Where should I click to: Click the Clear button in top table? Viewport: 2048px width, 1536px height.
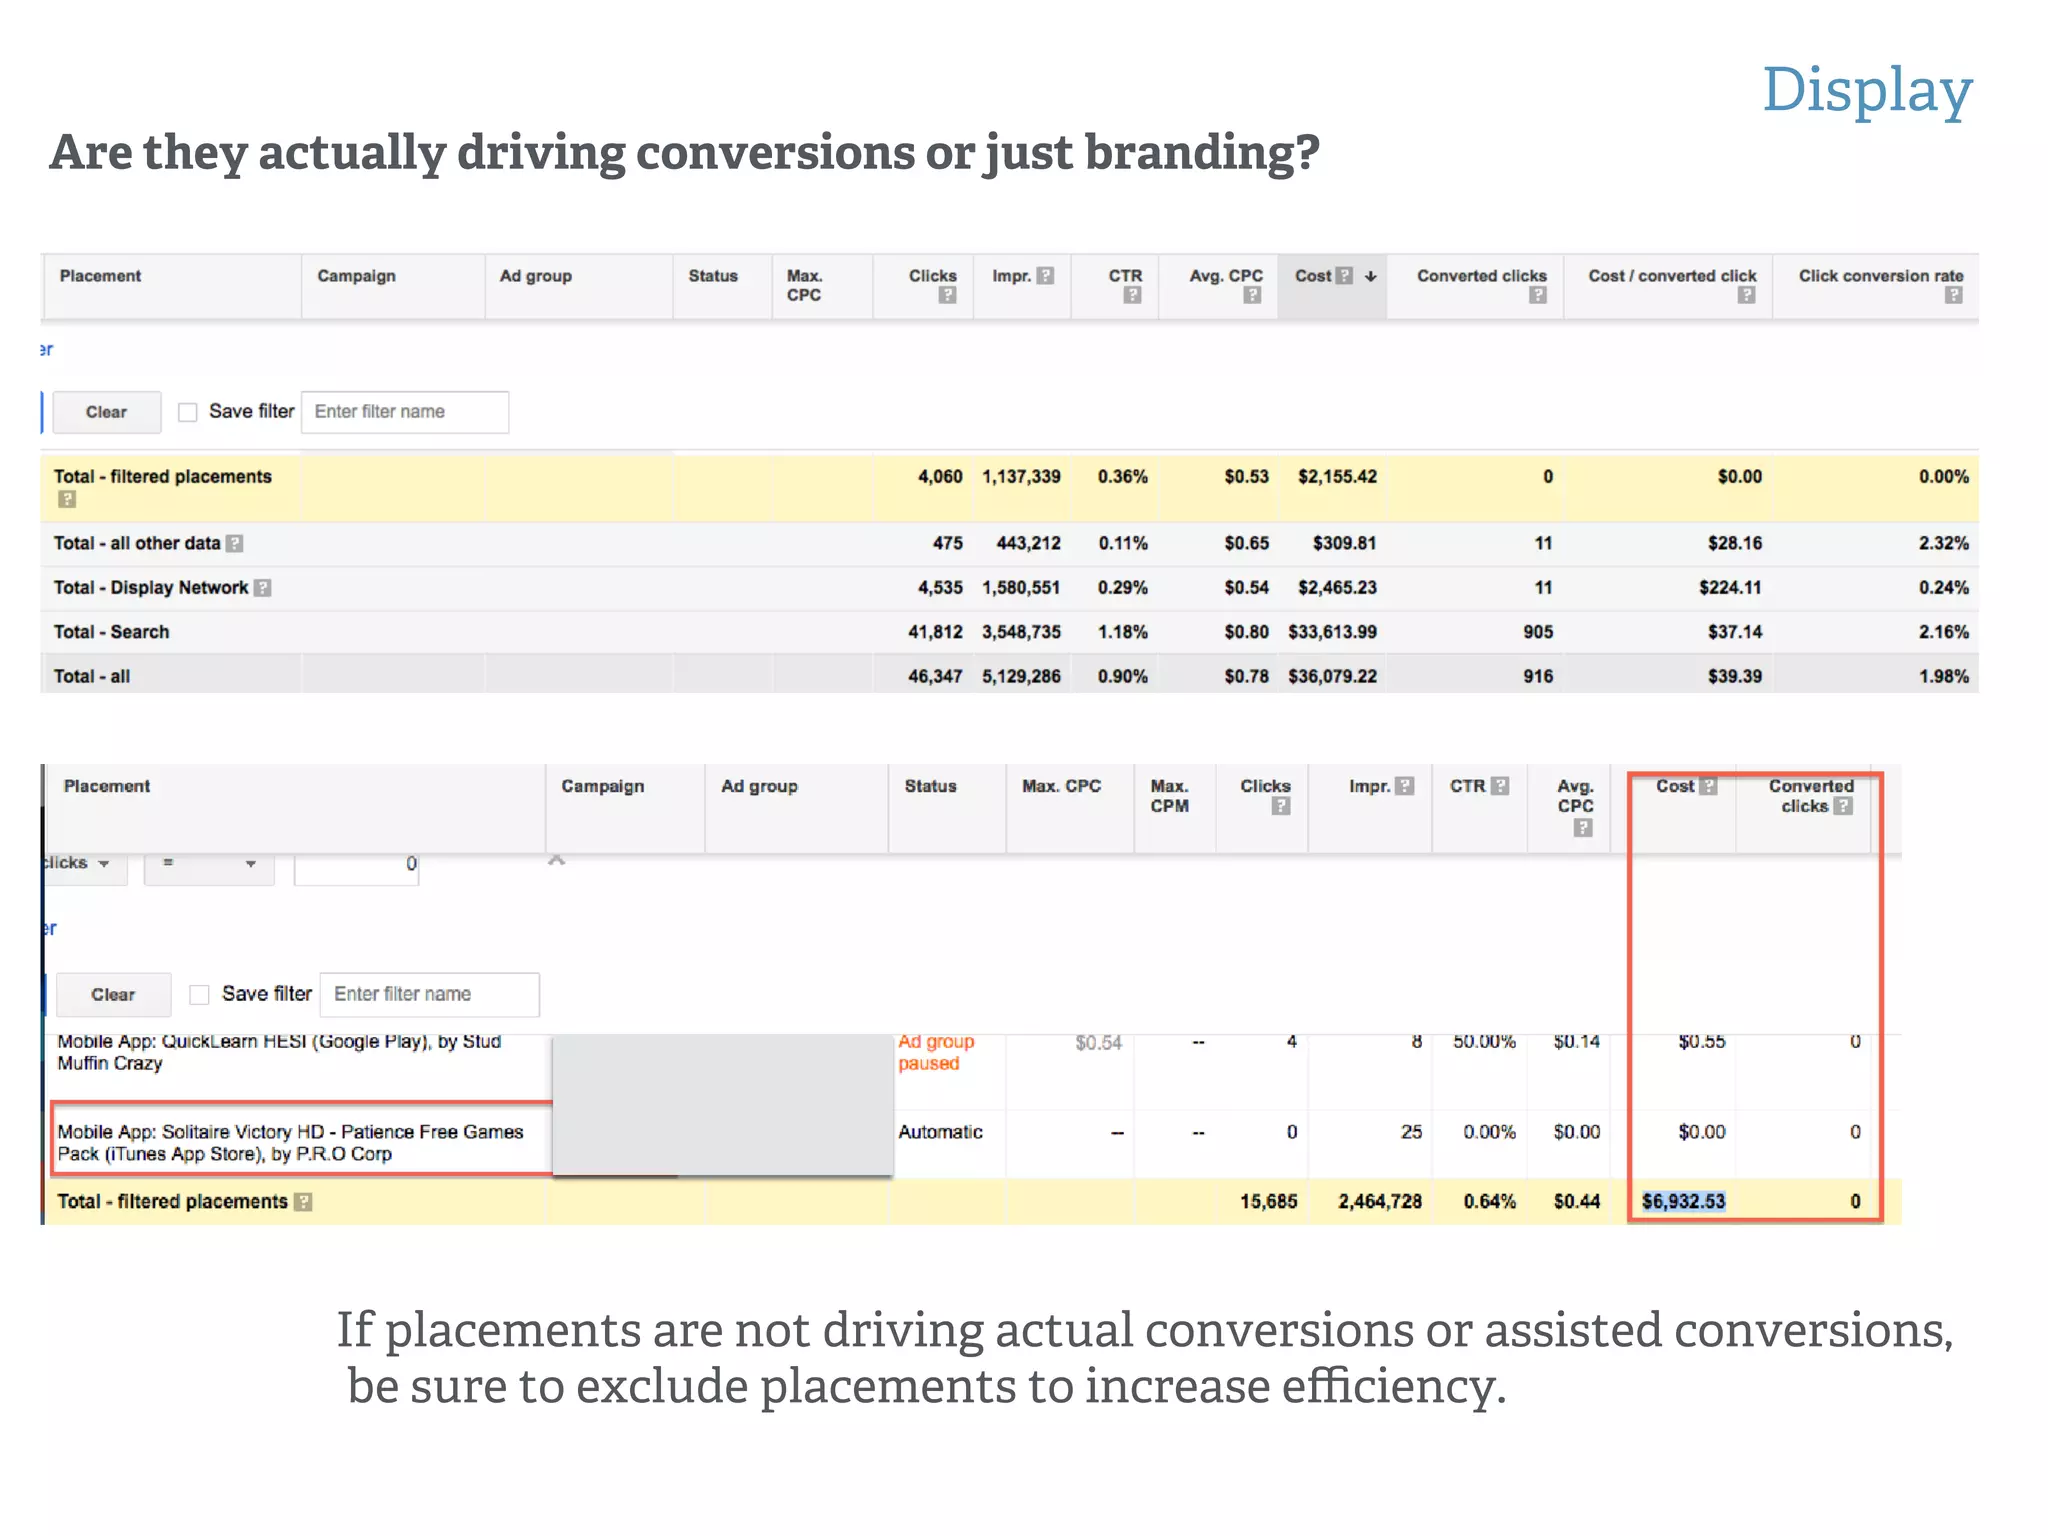pyautogui.click(x=106, y=412)
